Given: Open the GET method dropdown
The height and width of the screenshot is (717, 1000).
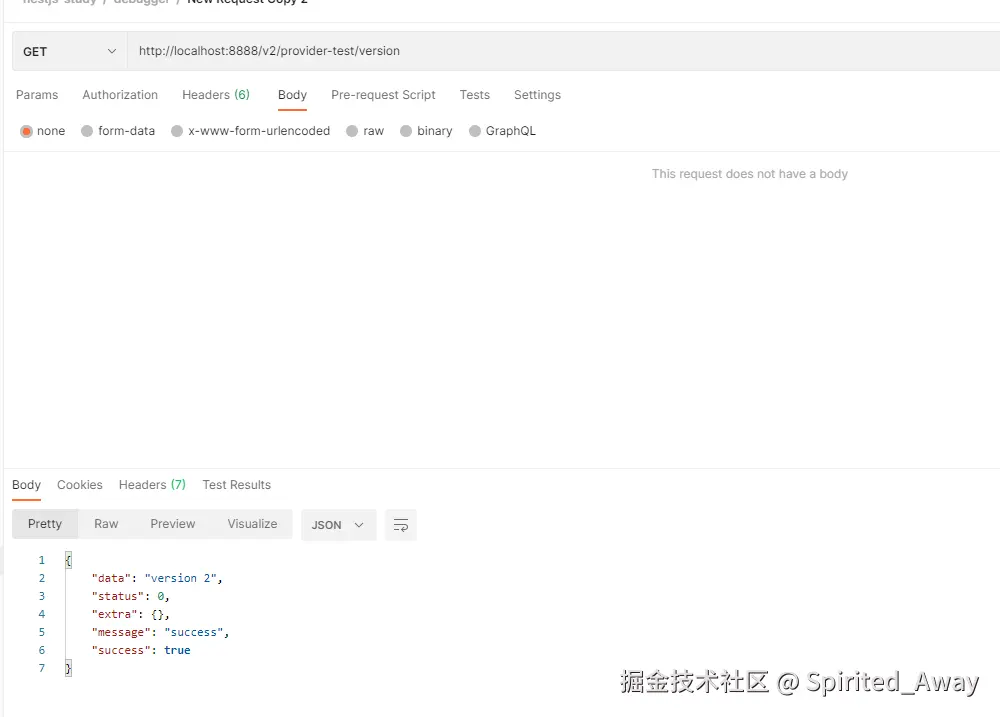Looking at the screenshot, I should click(x=70, y=51).
